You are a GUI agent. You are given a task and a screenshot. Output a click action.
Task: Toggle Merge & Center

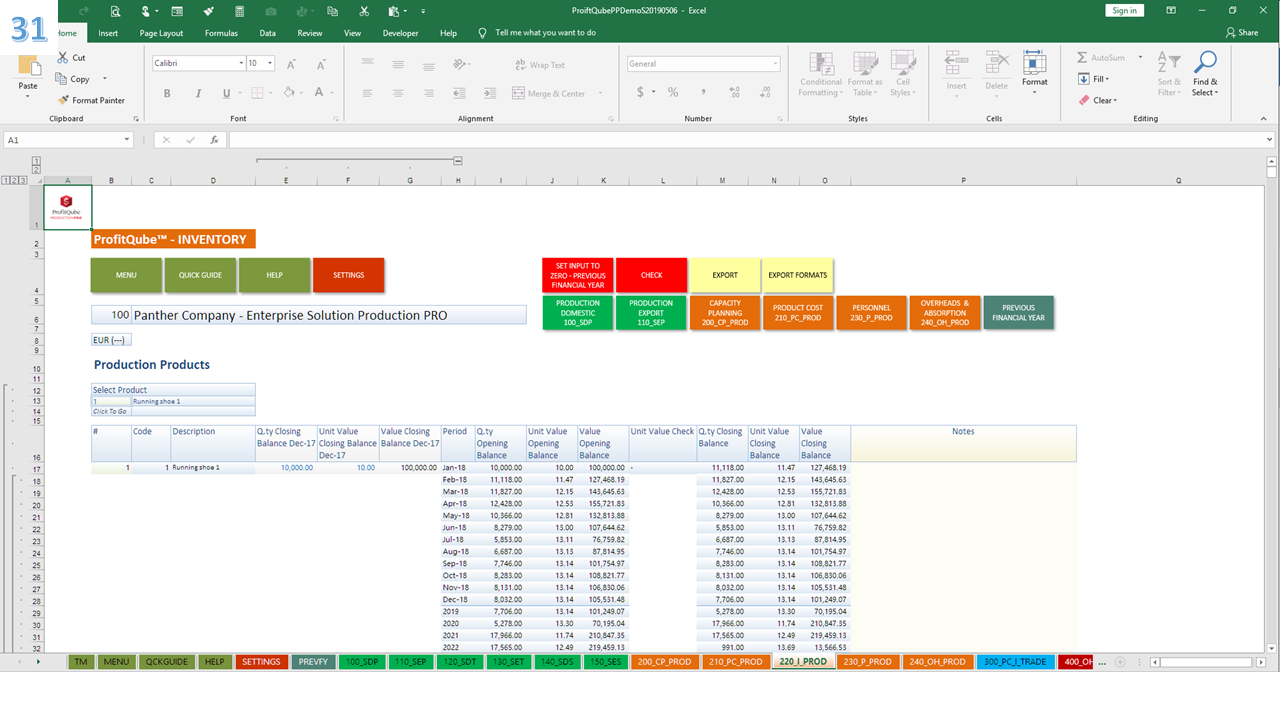pyautogui.click(x=549, y=93)
